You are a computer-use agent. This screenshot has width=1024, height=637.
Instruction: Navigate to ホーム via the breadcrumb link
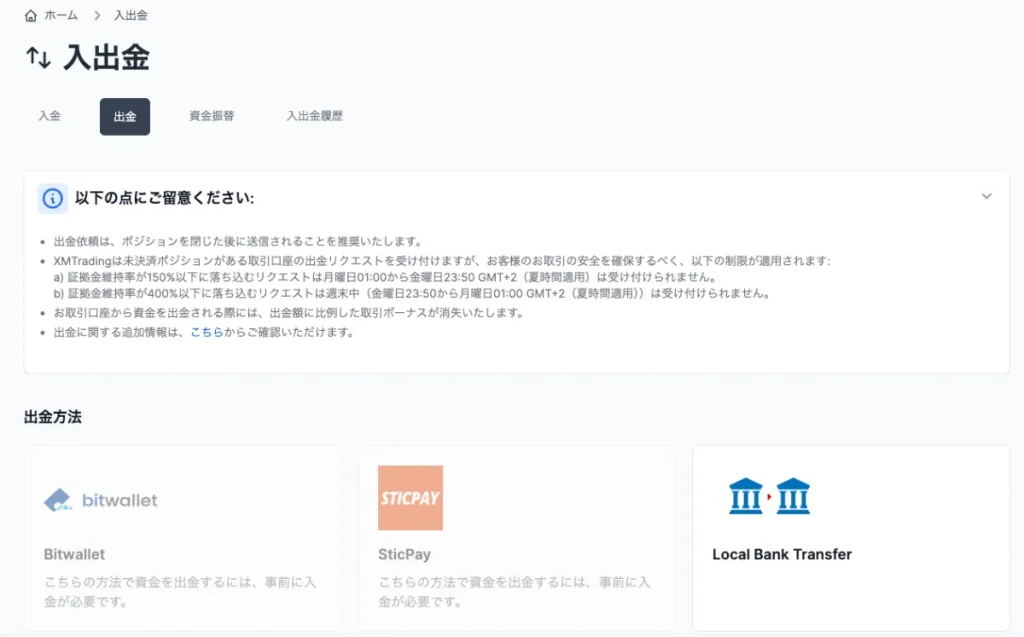pyautogui.click(x=60, y=15)
